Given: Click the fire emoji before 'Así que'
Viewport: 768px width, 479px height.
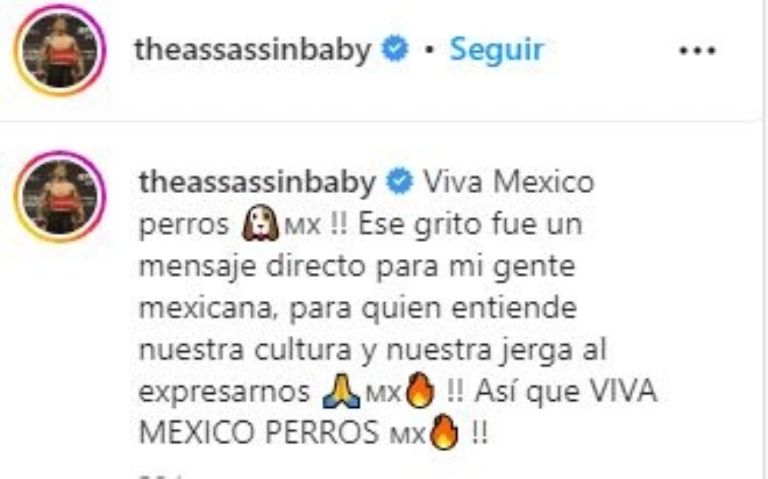Looking at the screenshot, I should point(420,390).
